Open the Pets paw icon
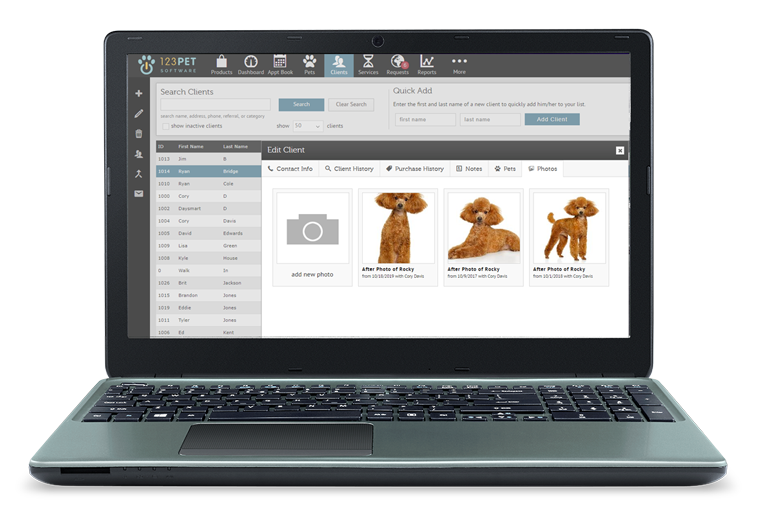Viewport: 759px width, 509px height. click(310, 64)
